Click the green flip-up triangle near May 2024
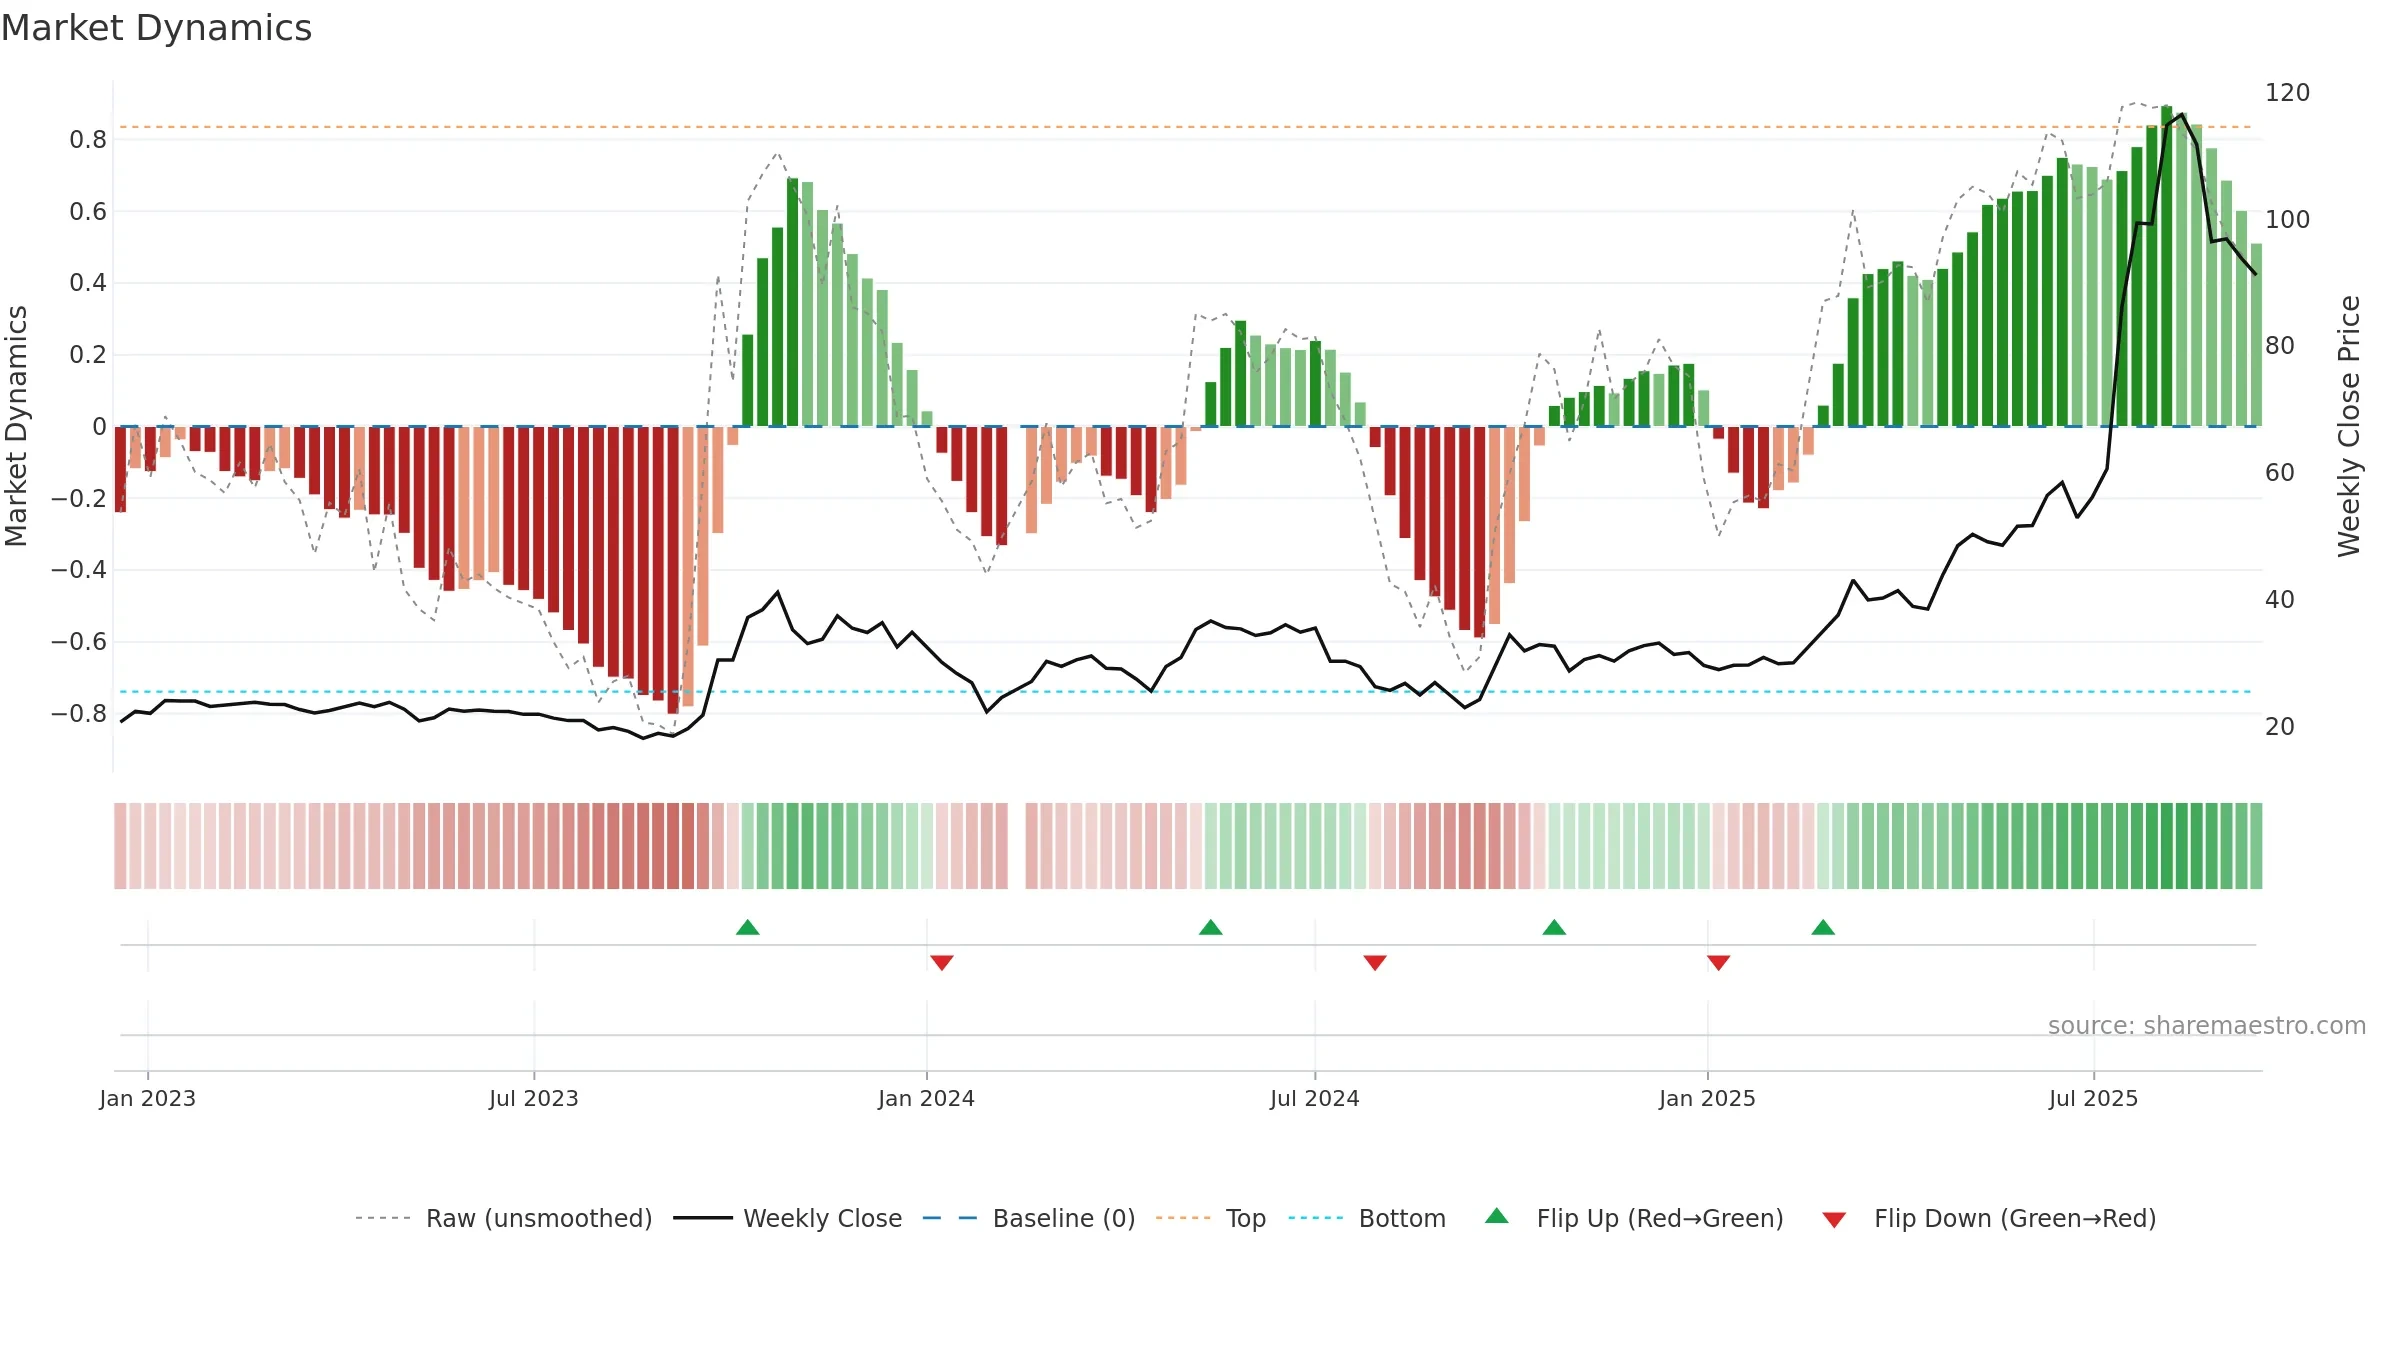Screen dimensions: 2400x1350 pyautogui.click(x=1210, y=927)
